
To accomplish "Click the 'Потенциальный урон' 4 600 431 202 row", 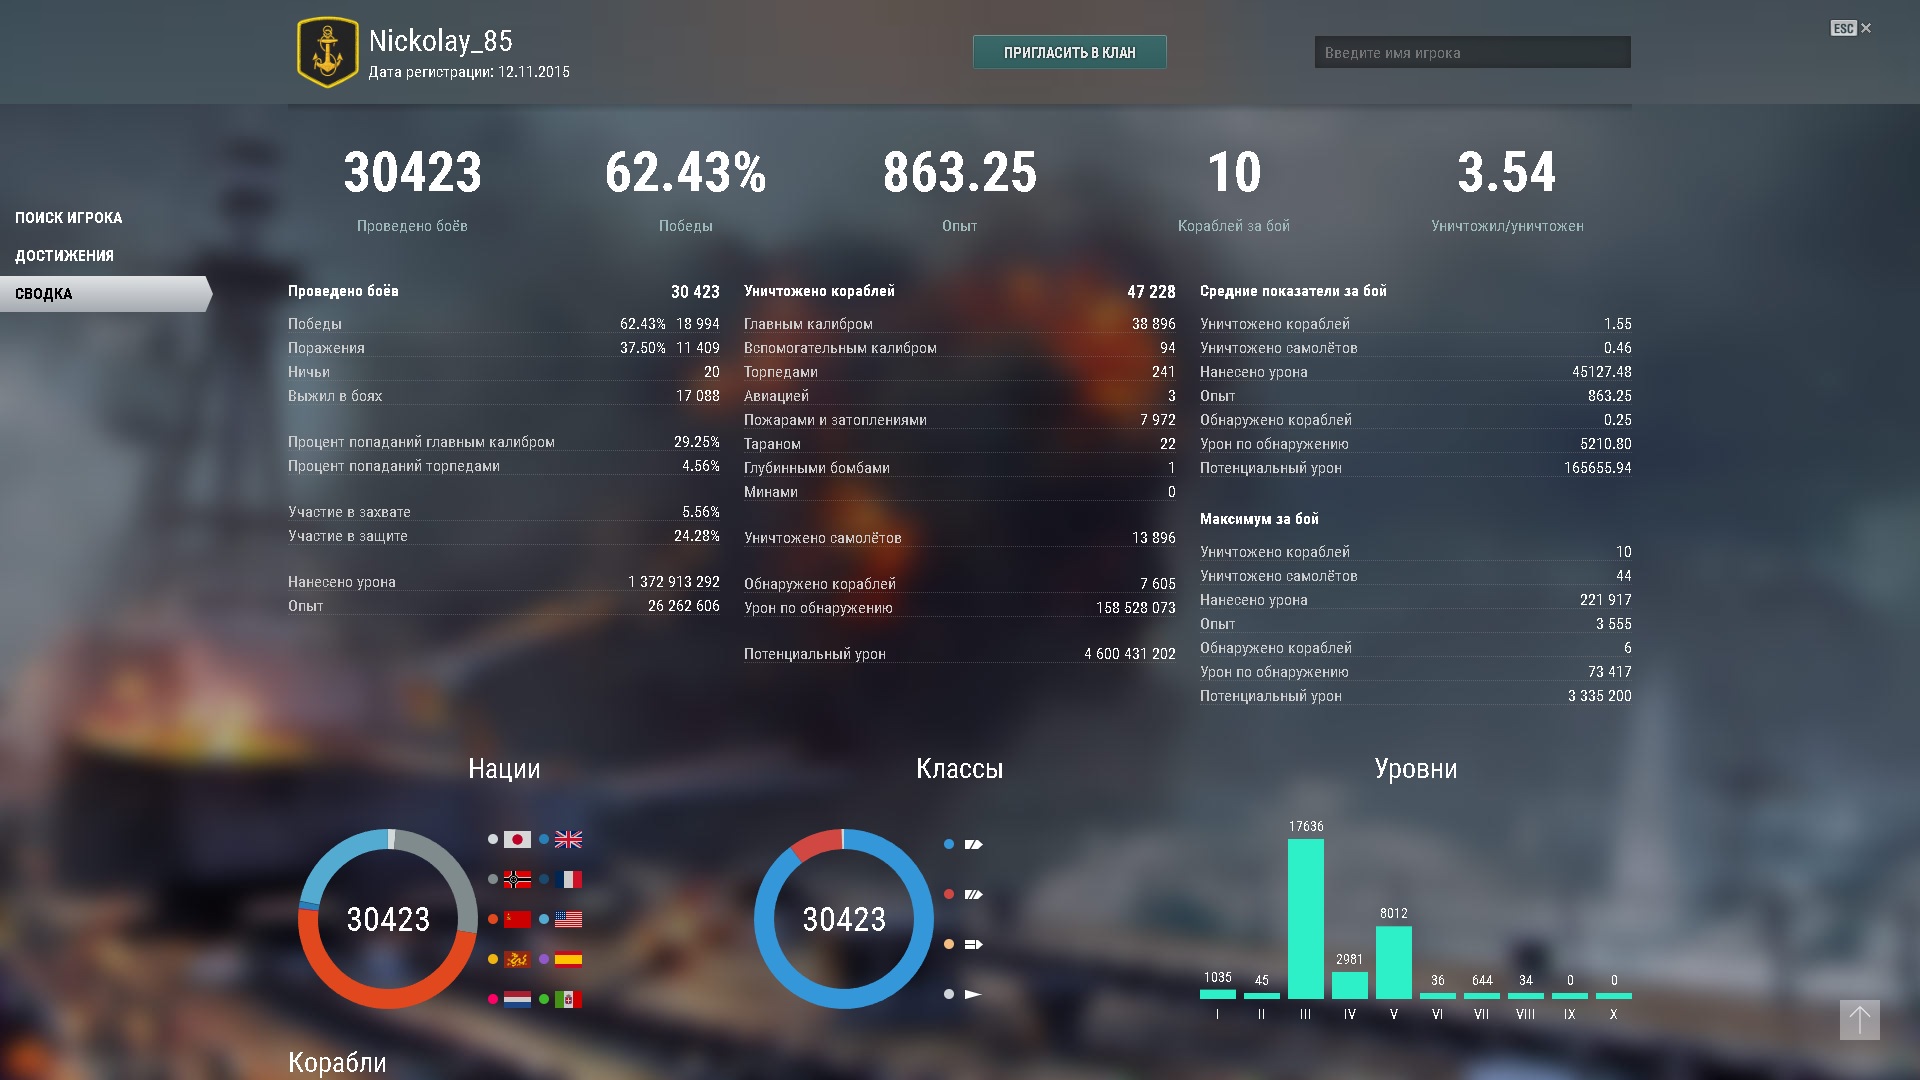I will point(960,654).
